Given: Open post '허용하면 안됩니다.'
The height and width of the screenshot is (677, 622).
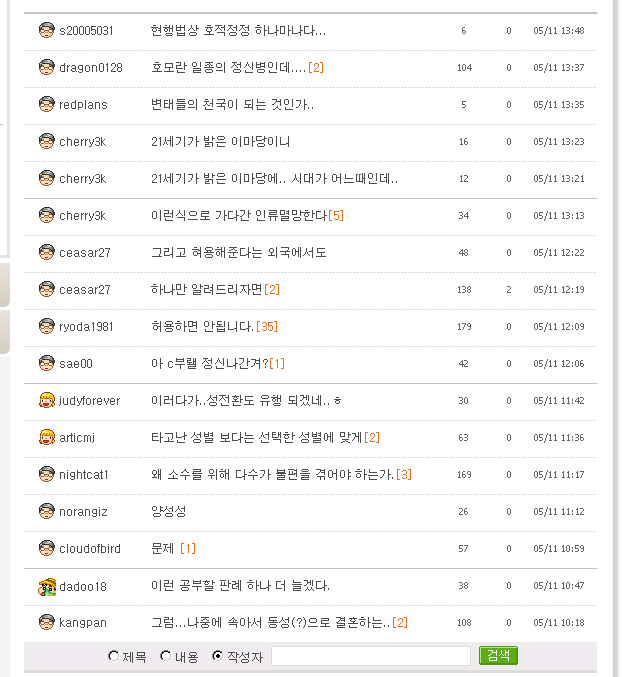Looking at the screenshot, I should (202, 326).
